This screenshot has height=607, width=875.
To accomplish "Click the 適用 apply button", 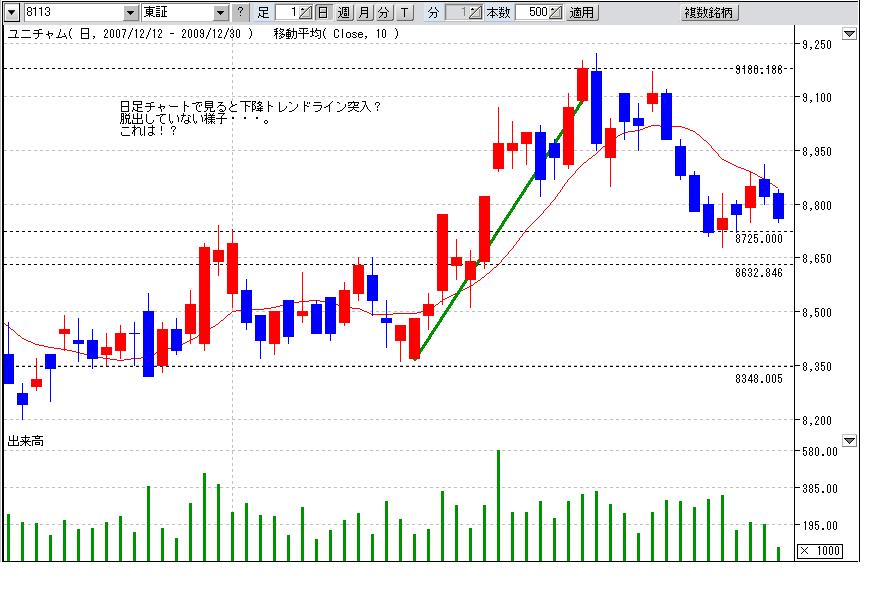I will click(x=582, y=12).
